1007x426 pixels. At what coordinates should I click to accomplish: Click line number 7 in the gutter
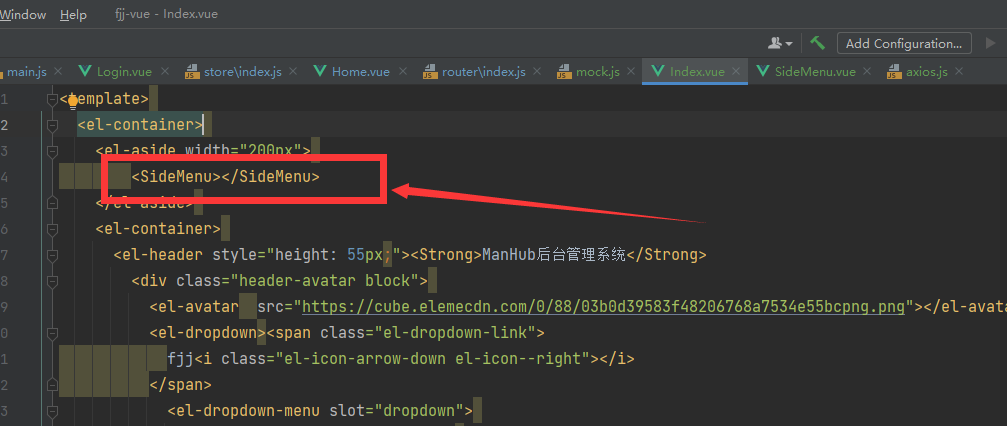tap(4, 255)
